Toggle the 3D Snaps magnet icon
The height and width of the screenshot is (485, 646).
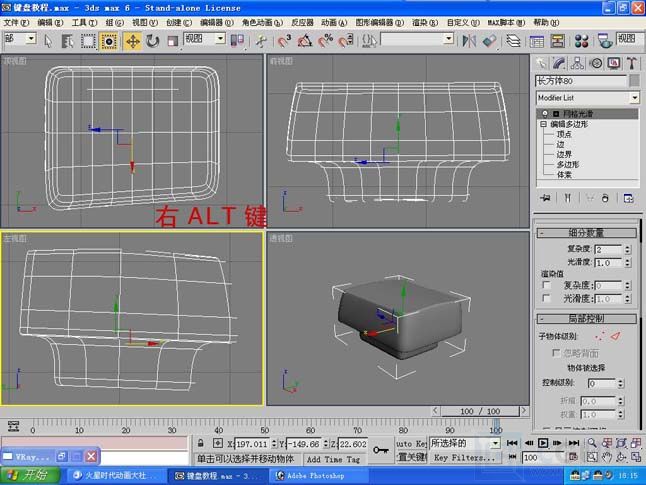point(284,41)
